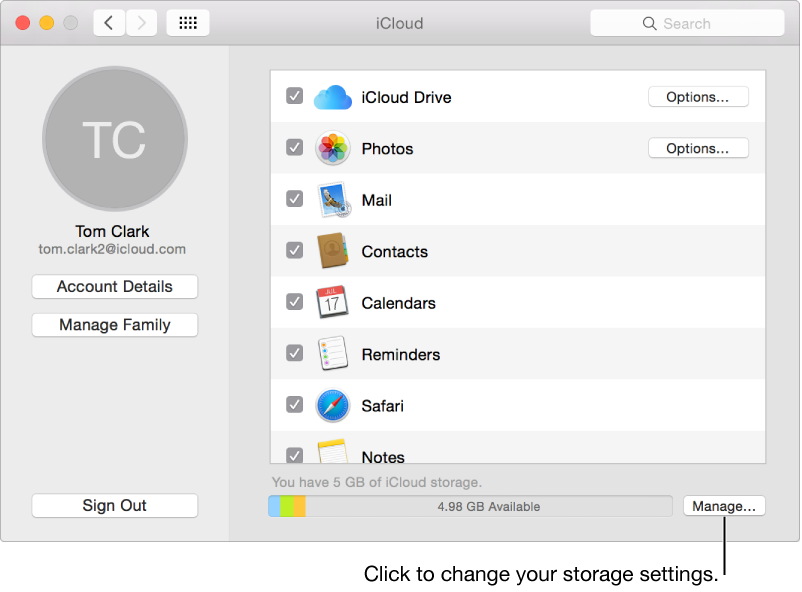Viewport: 802px width, 592px height.
Task: Click the iCloud Drive cloud icon
Action: [332, 96]
